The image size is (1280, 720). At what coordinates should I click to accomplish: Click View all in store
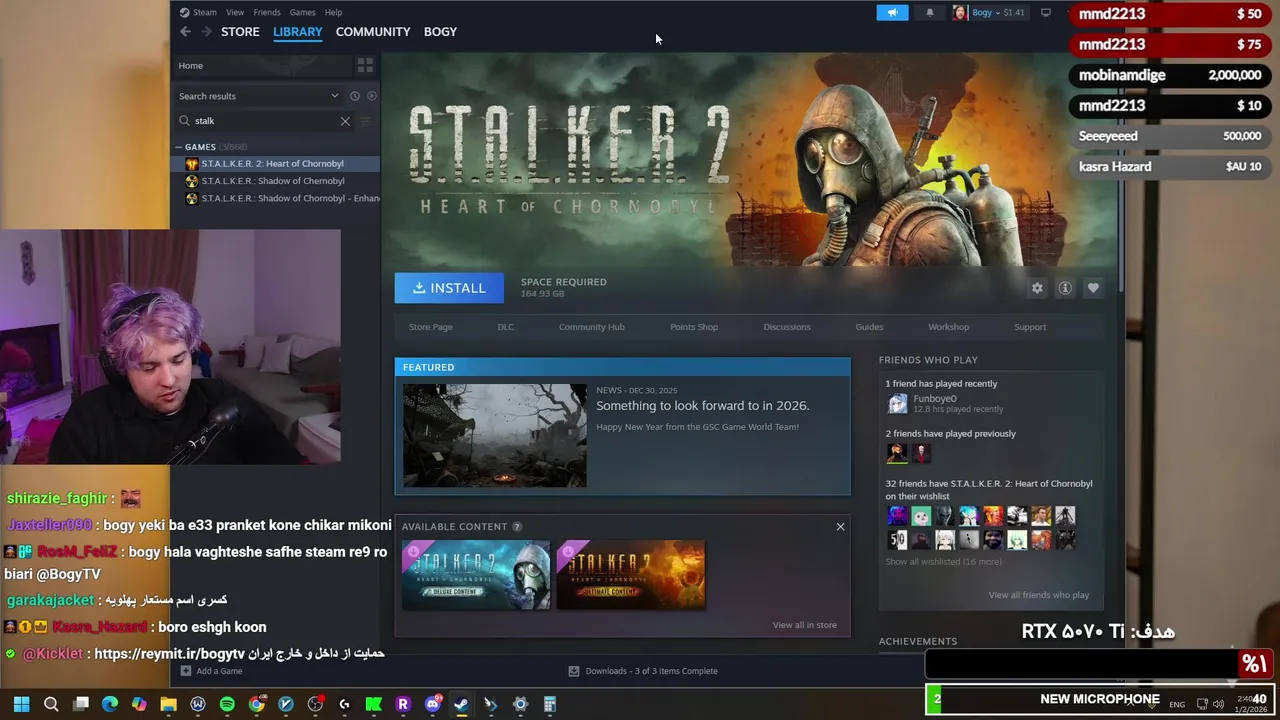click(804, 625)
